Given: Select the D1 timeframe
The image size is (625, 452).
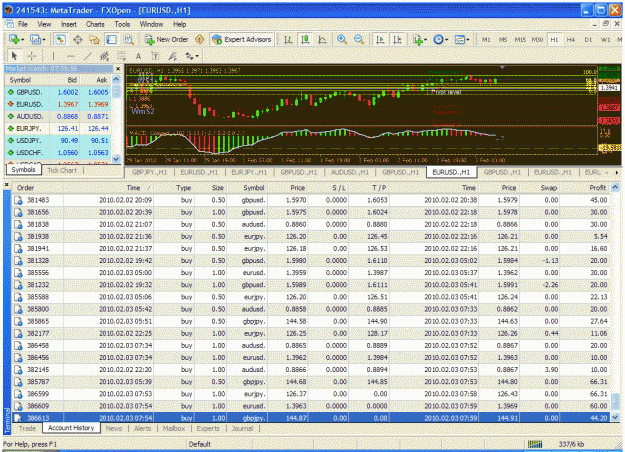Looking at the screenshot, I should [x=588, y=39].
